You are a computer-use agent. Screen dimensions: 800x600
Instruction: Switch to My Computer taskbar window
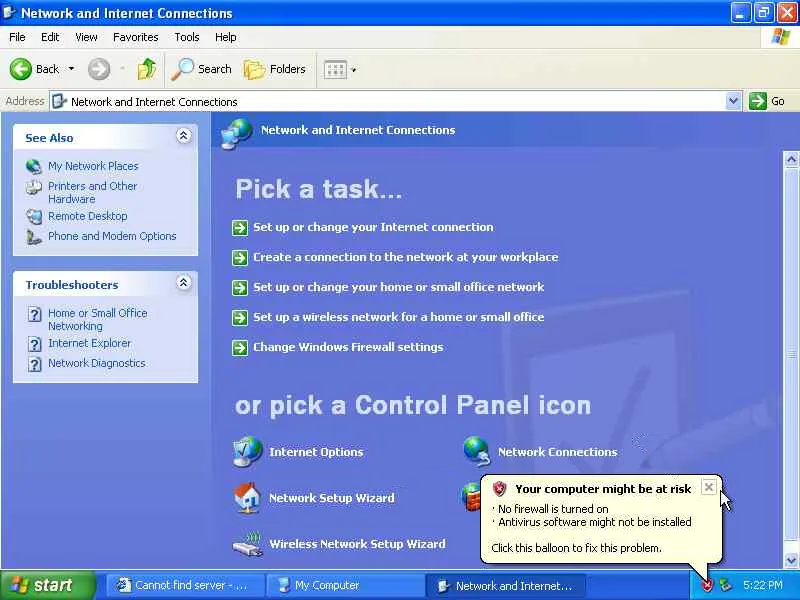[345, 585]
